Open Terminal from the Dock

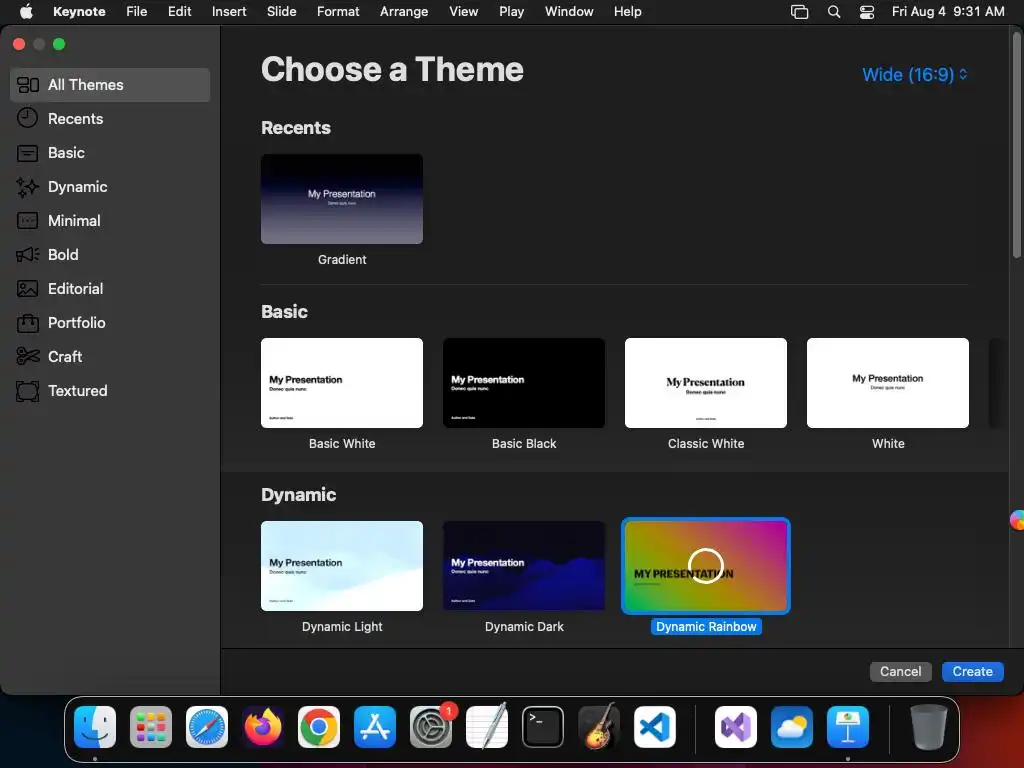[x=543, y=727]
